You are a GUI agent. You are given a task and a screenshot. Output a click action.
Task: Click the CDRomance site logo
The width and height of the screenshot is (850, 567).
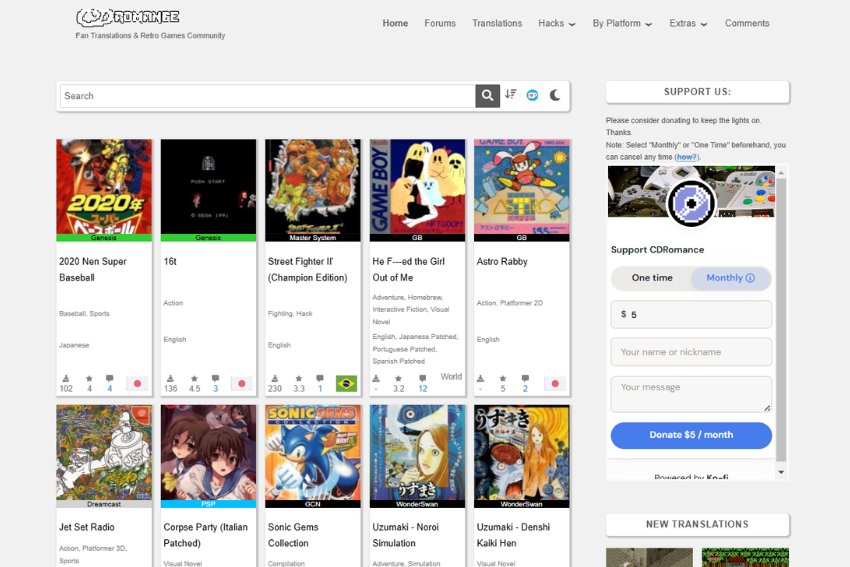(x=128, y=17)
